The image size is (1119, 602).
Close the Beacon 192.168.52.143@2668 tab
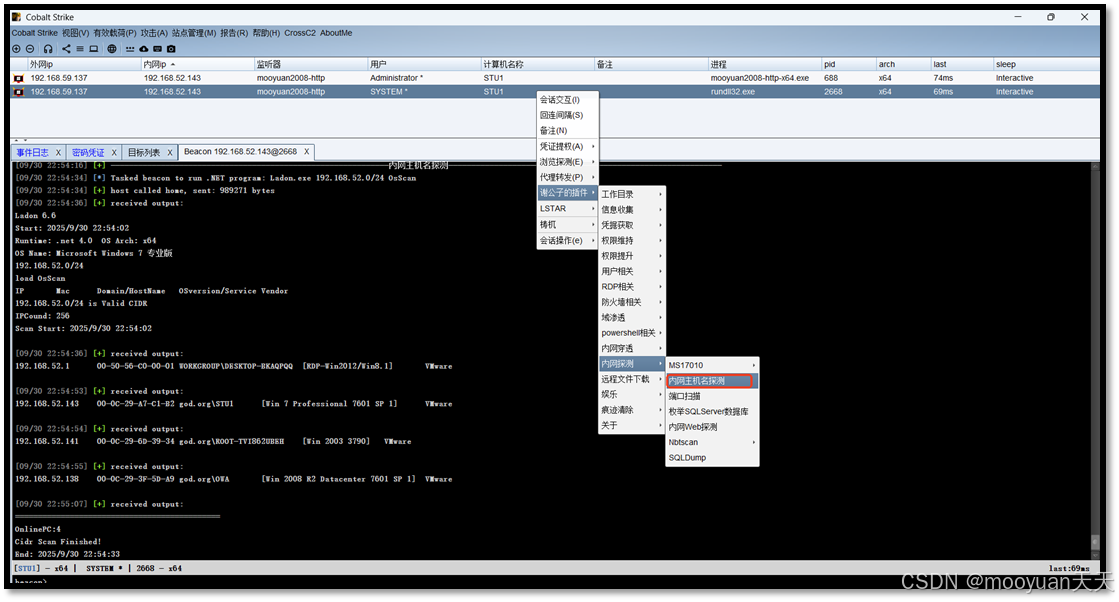click(x=307, y=152)
